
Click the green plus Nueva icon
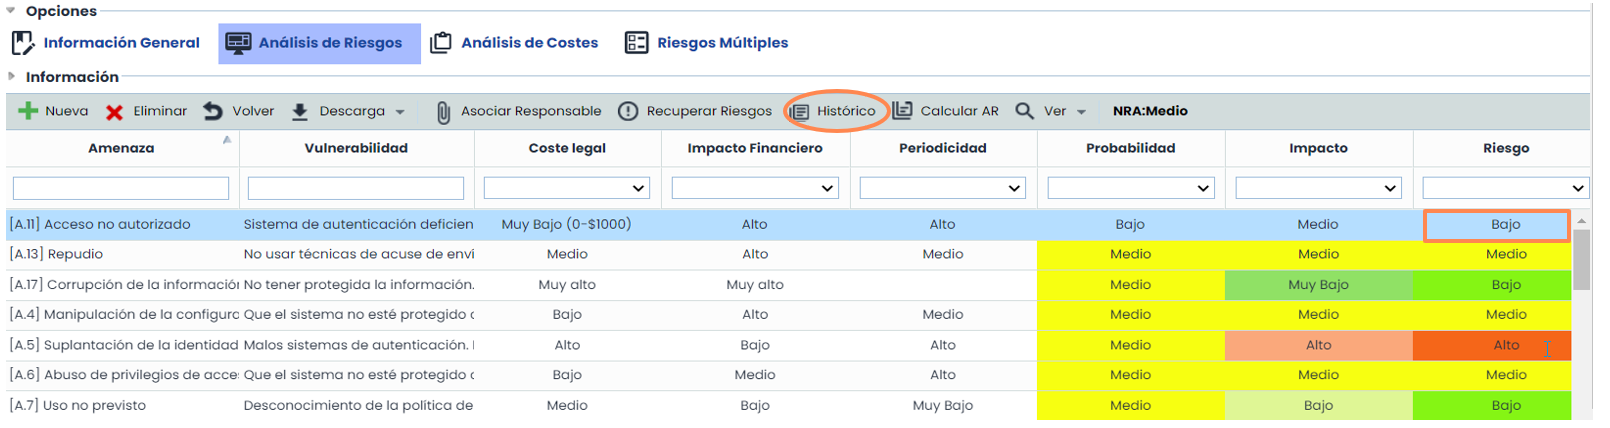click(x=28, y=111)
